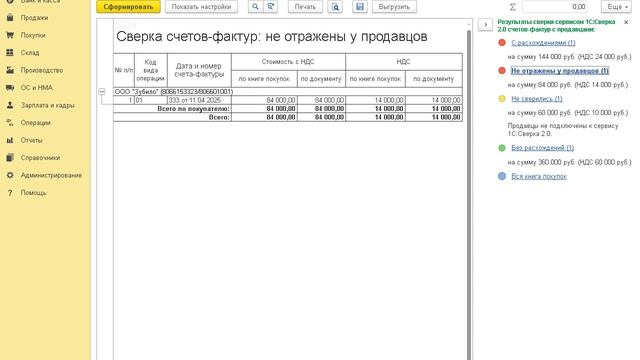Click the save diskette icon
Viewport: 640px width, 360px height.
360,7
